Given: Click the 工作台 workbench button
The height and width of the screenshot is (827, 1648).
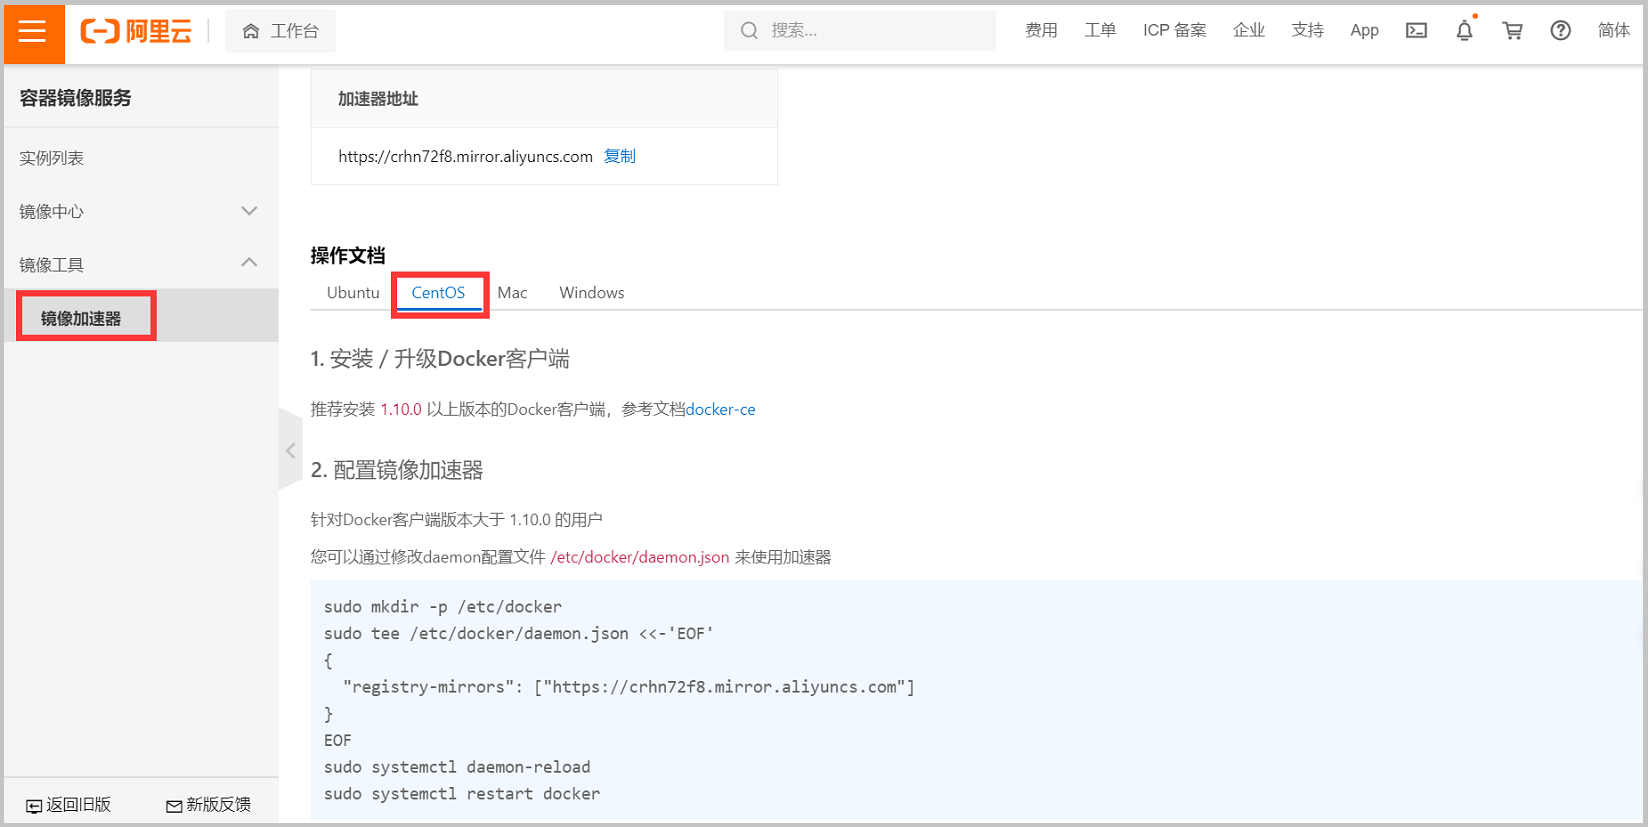Looking at the screenshot, I should pos(280,31).
